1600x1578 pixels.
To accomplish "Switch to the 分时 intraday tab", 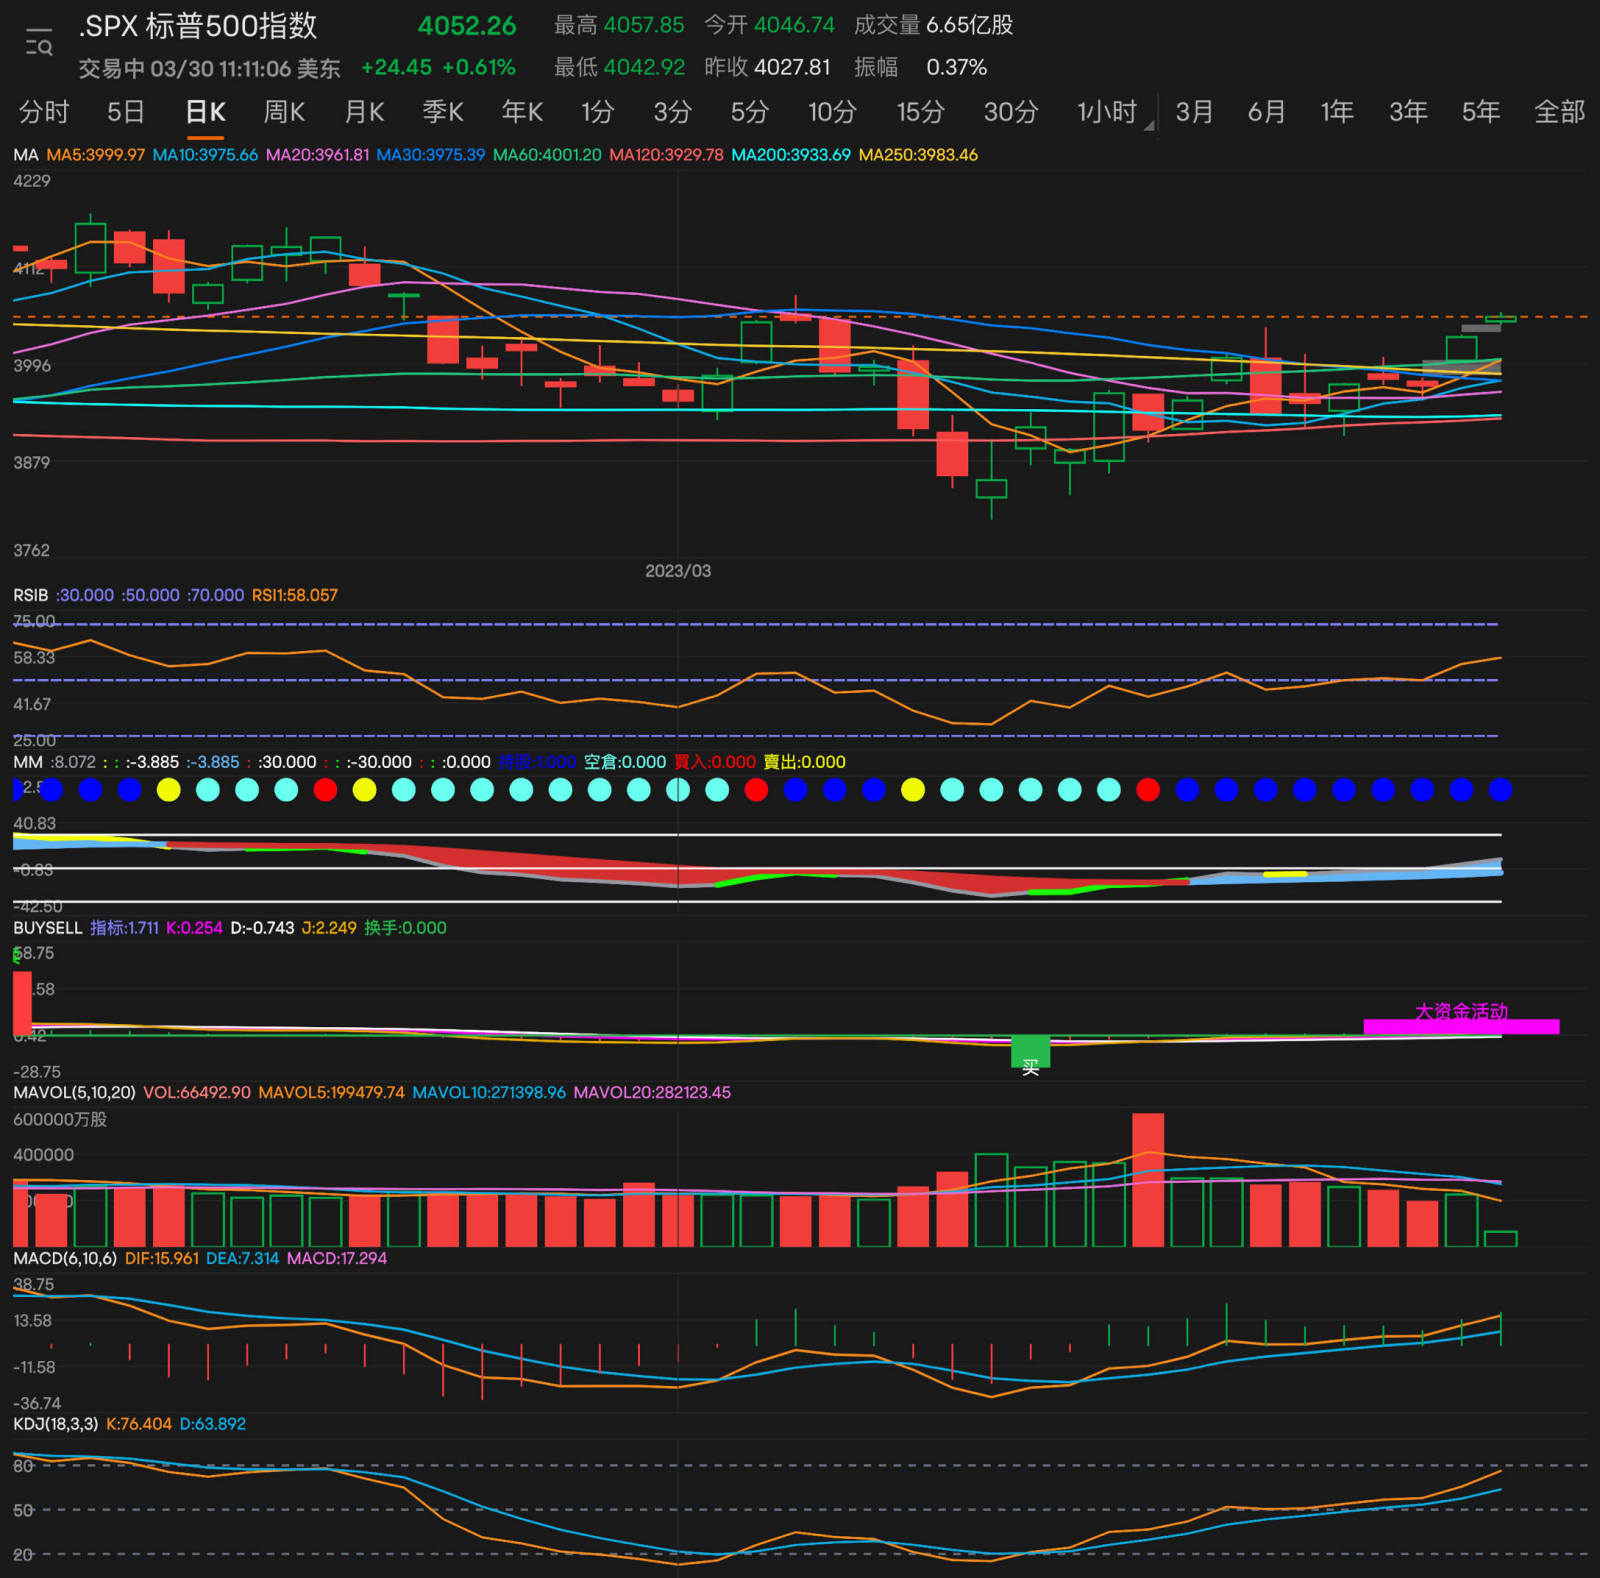I will click(x=44, y=112).
